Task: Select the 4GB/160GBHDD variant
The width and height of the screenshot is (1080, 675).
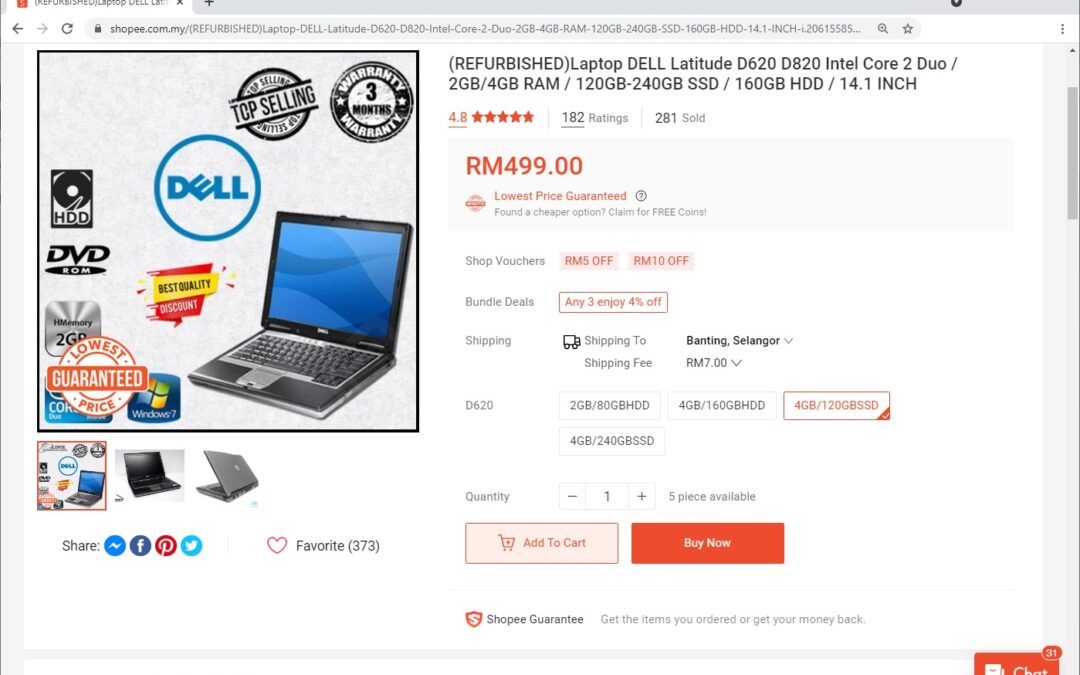Action: (x=722, y=406)
